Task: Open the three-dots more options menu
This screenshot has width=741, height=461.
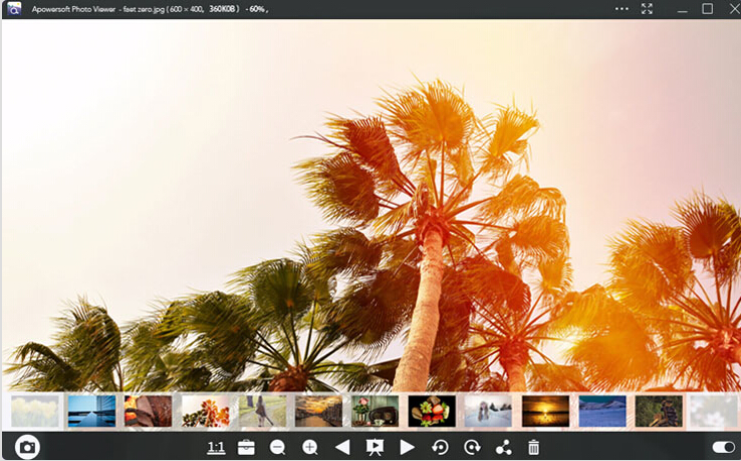Action: pyautogui.click(x=622, y=9)
